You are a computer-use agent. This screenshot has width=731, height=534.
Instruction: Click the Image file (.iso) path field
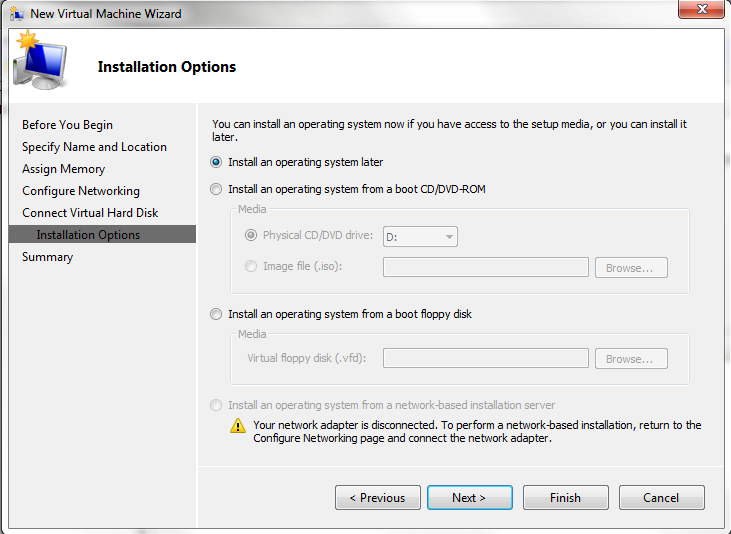(x=486, y=267)
